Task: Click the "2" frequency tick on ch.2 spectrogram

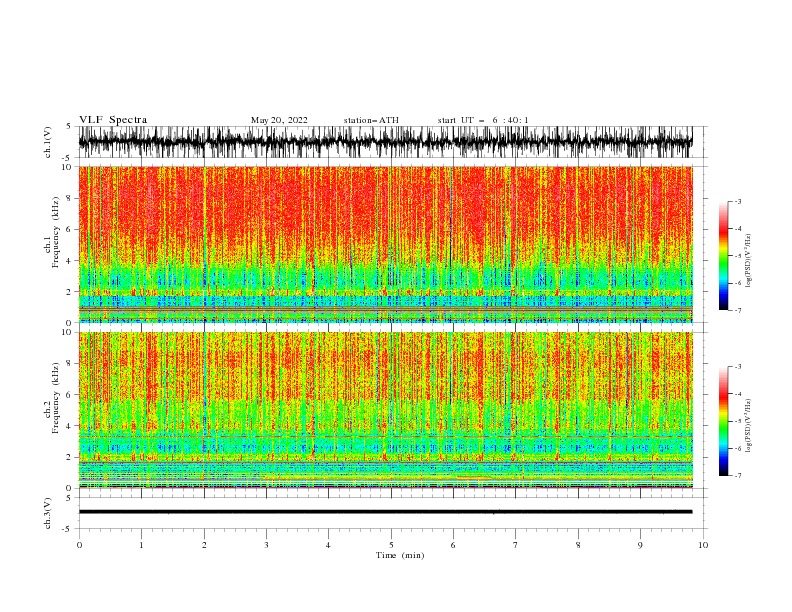Action: click(x=70, y=457)
